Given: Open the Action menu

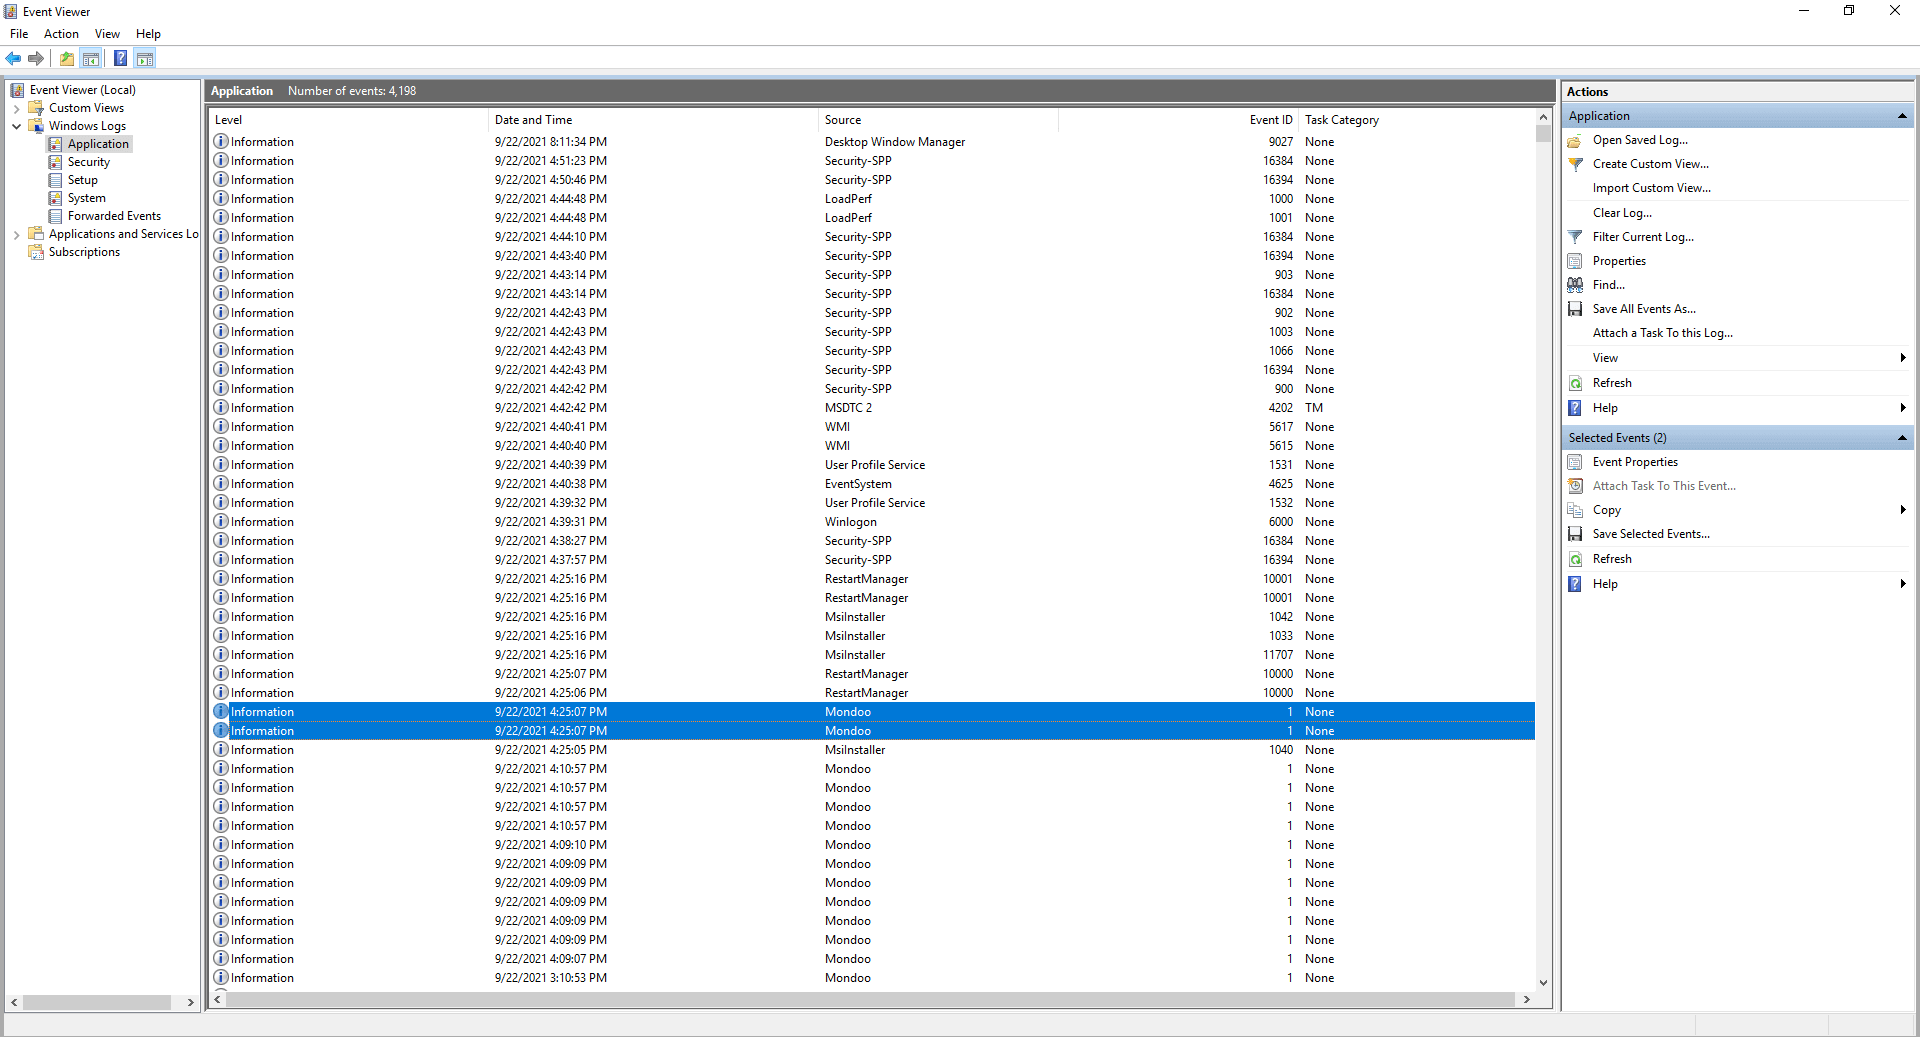Looking at the screenshot, I should pyautogui.click(x=61, y=33).
